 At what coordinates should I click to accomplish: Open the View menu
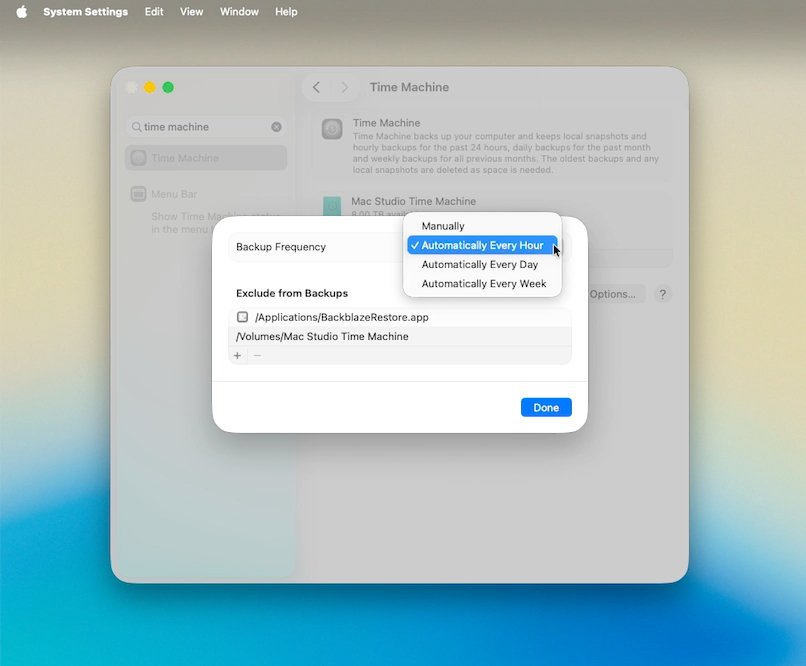191,12
